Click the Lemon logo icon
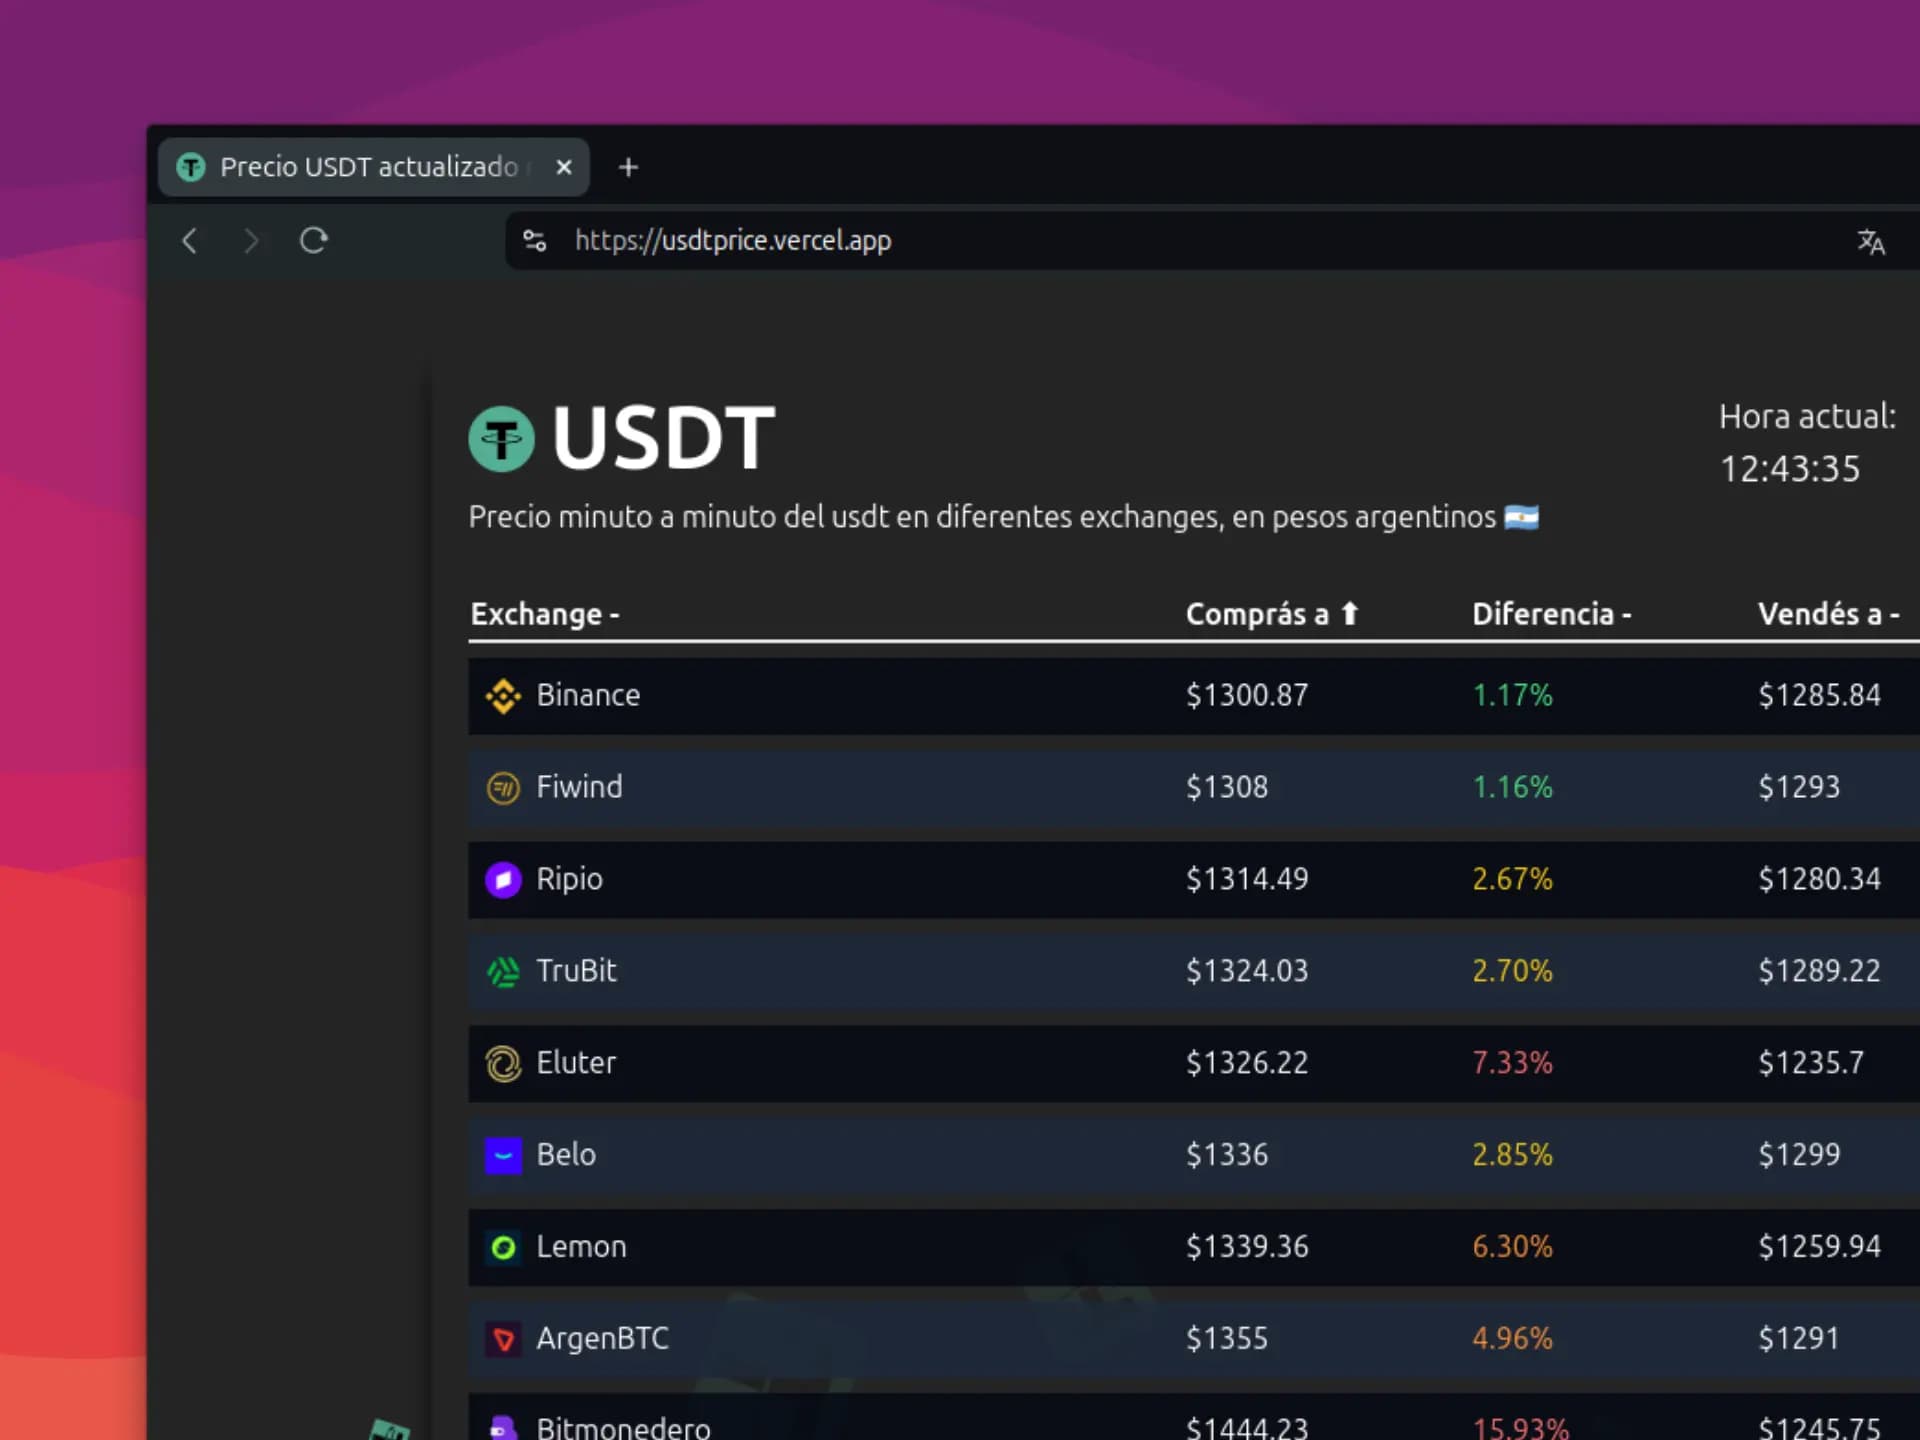Image resolution: width=1920 pixels, height=1440 pixels. pyautogui.click(x=503, y=1247)
